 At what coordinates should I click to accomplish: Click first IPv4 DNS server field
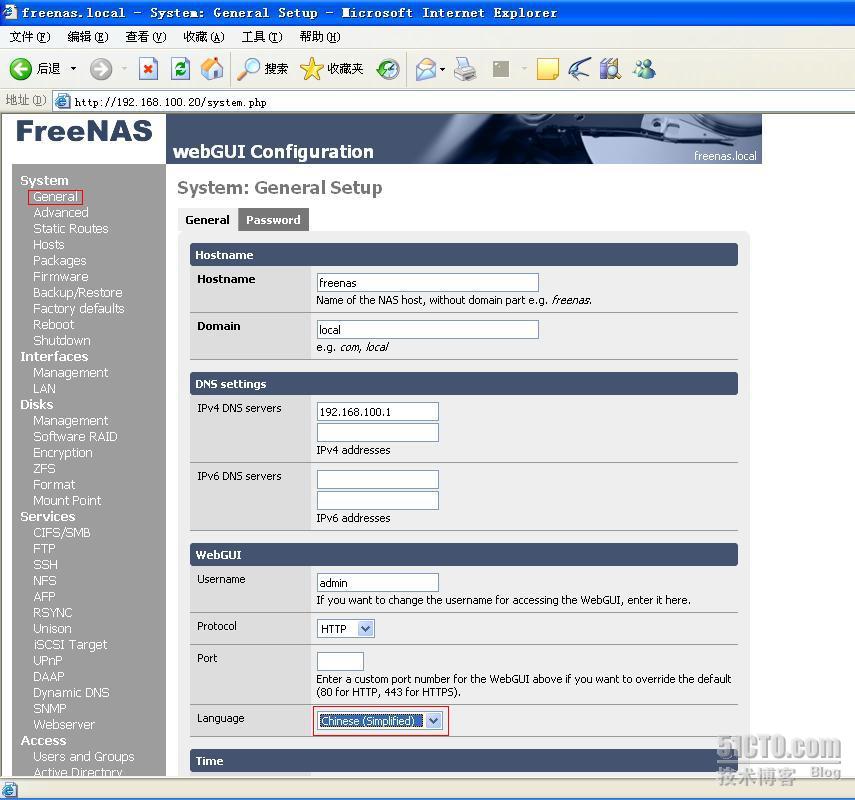(377, 412)
